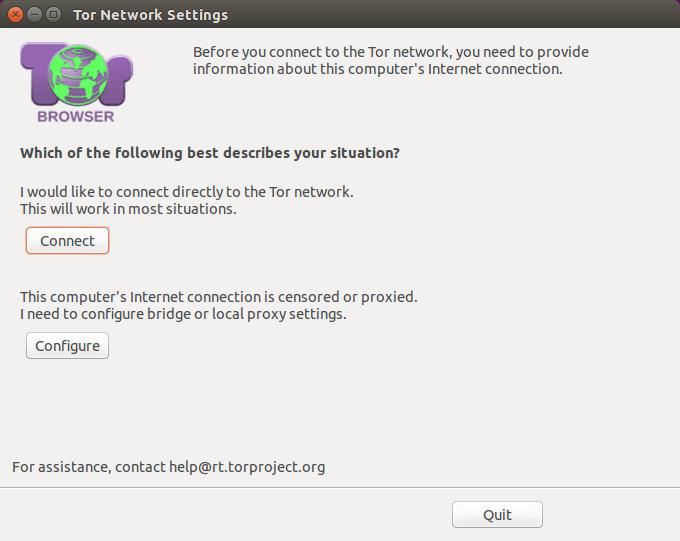Click the purple letter r of the Tor logo
Viewport: 680px width, 541px height.
[x=116, y=80]
